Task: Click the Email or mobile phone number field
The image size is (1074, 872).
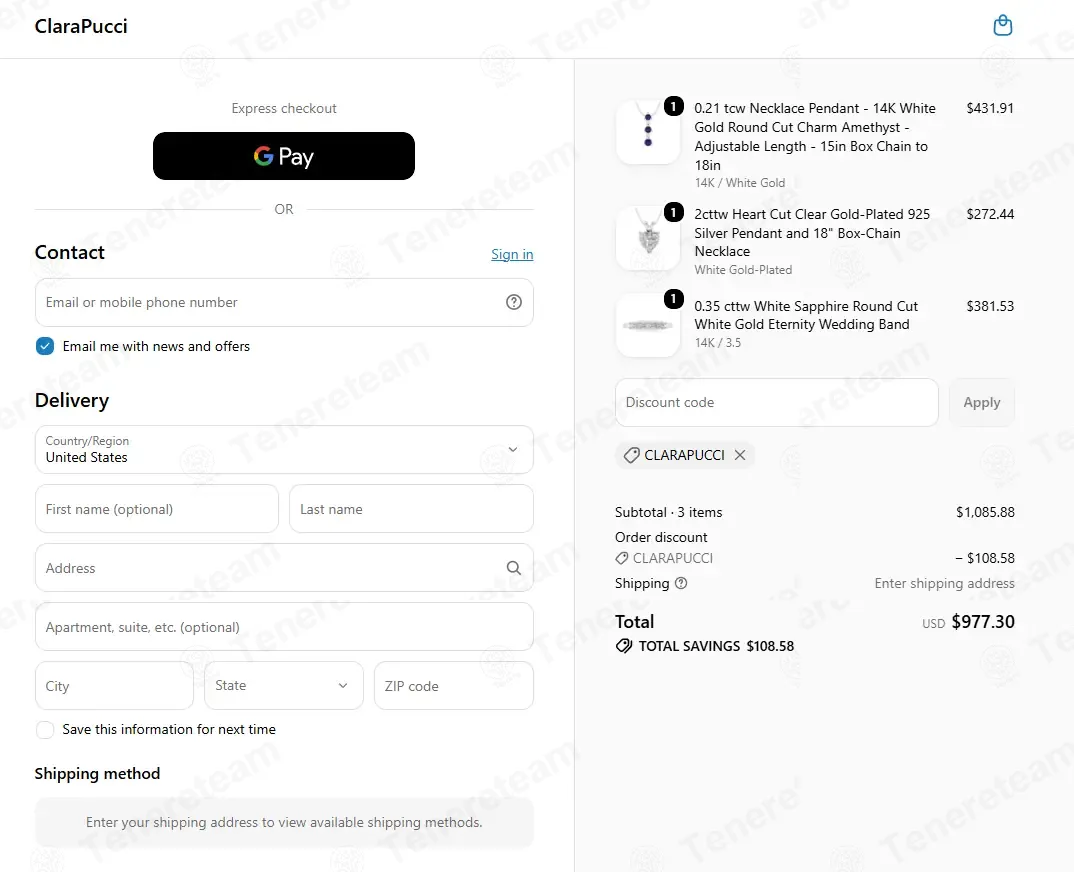Action: pos(284,302)
